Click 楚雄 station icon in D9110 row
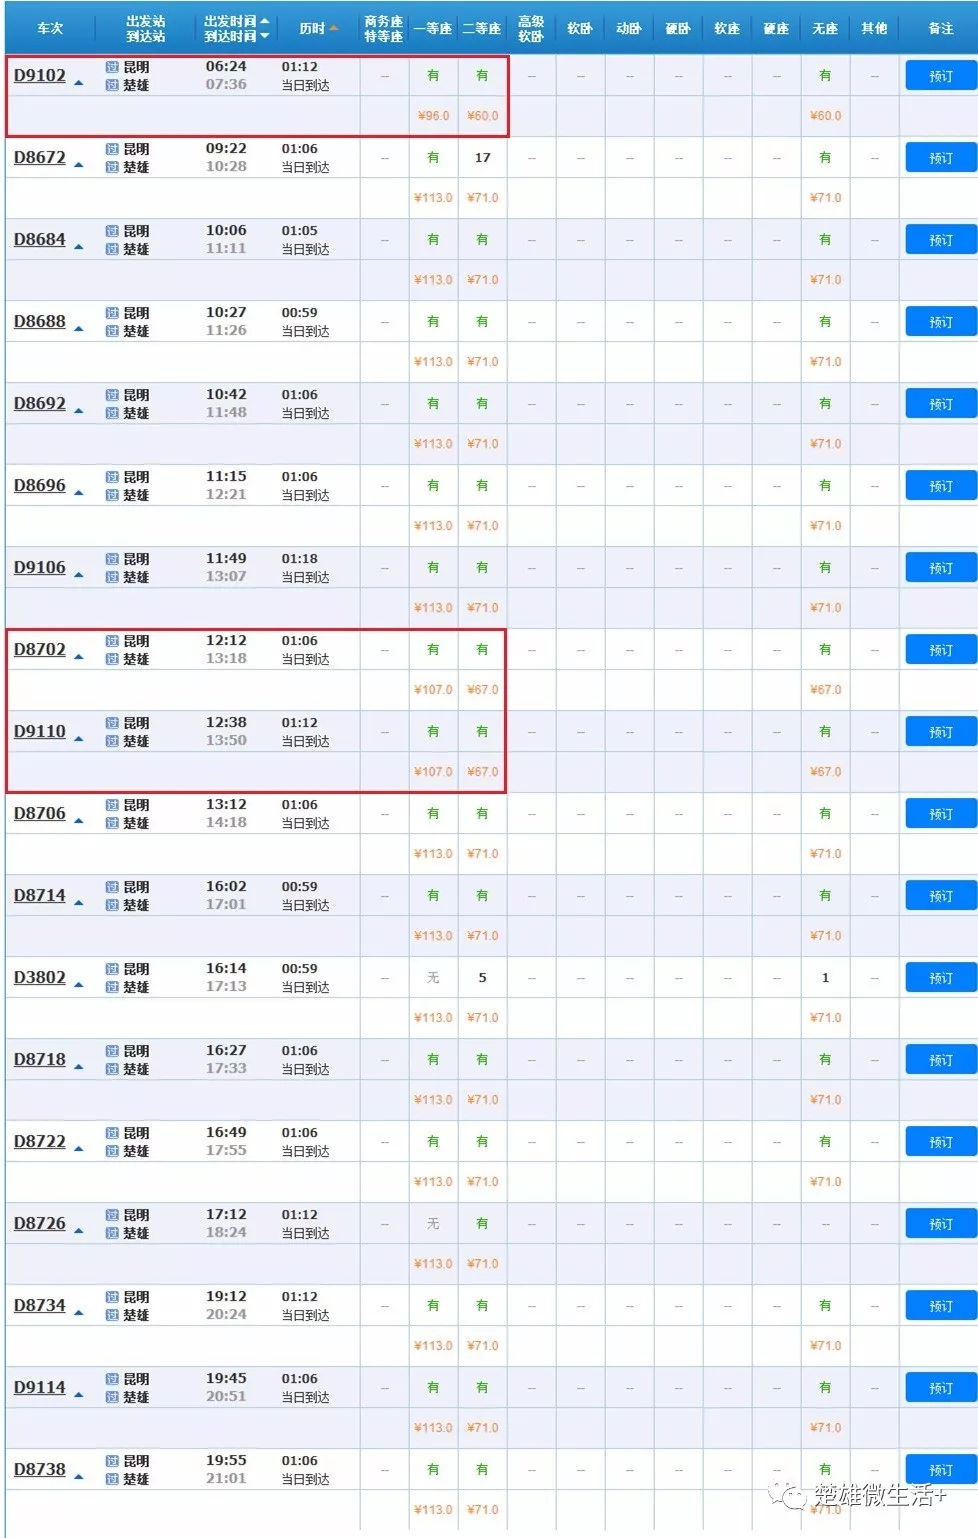 tap(112, 741)
